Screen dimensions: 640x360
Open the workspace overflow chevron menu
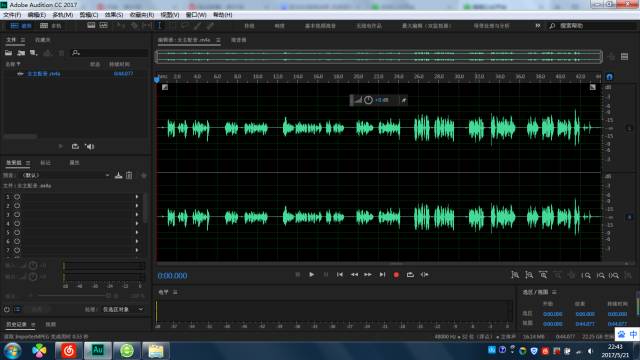[x=538, y=25]
